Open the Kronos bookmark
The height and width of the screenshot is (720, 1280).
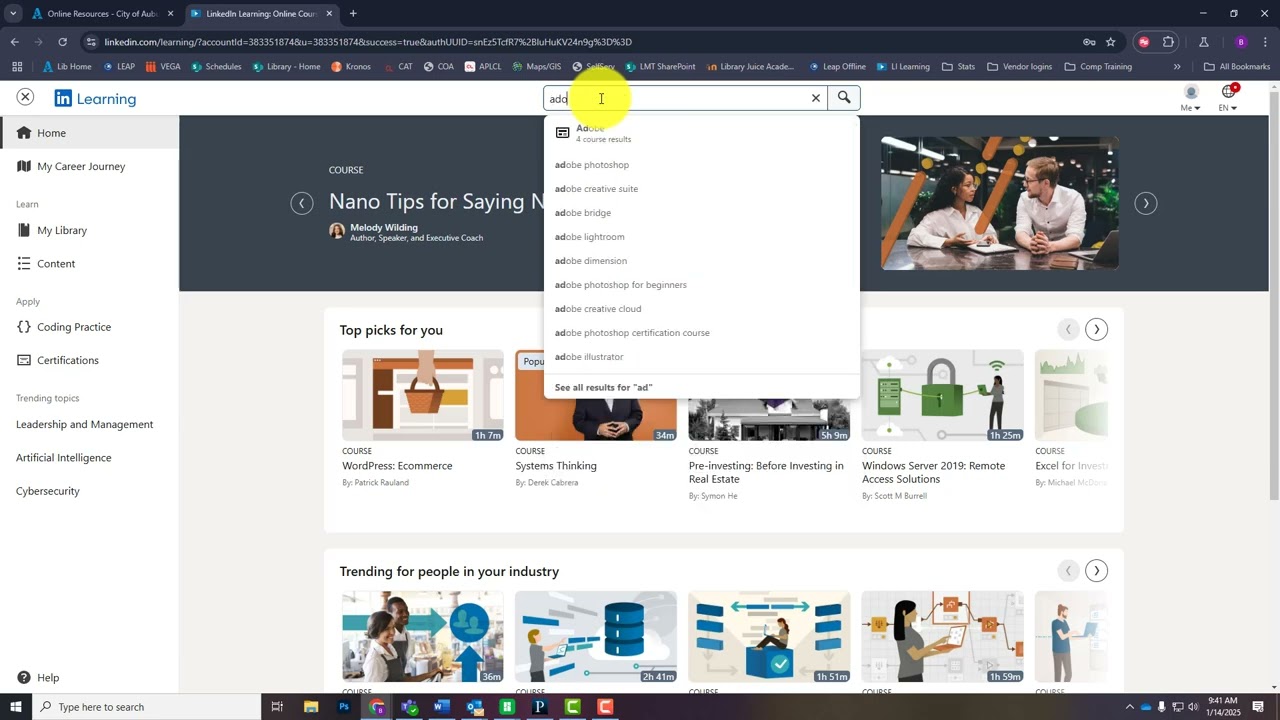(x=351, y=67)
